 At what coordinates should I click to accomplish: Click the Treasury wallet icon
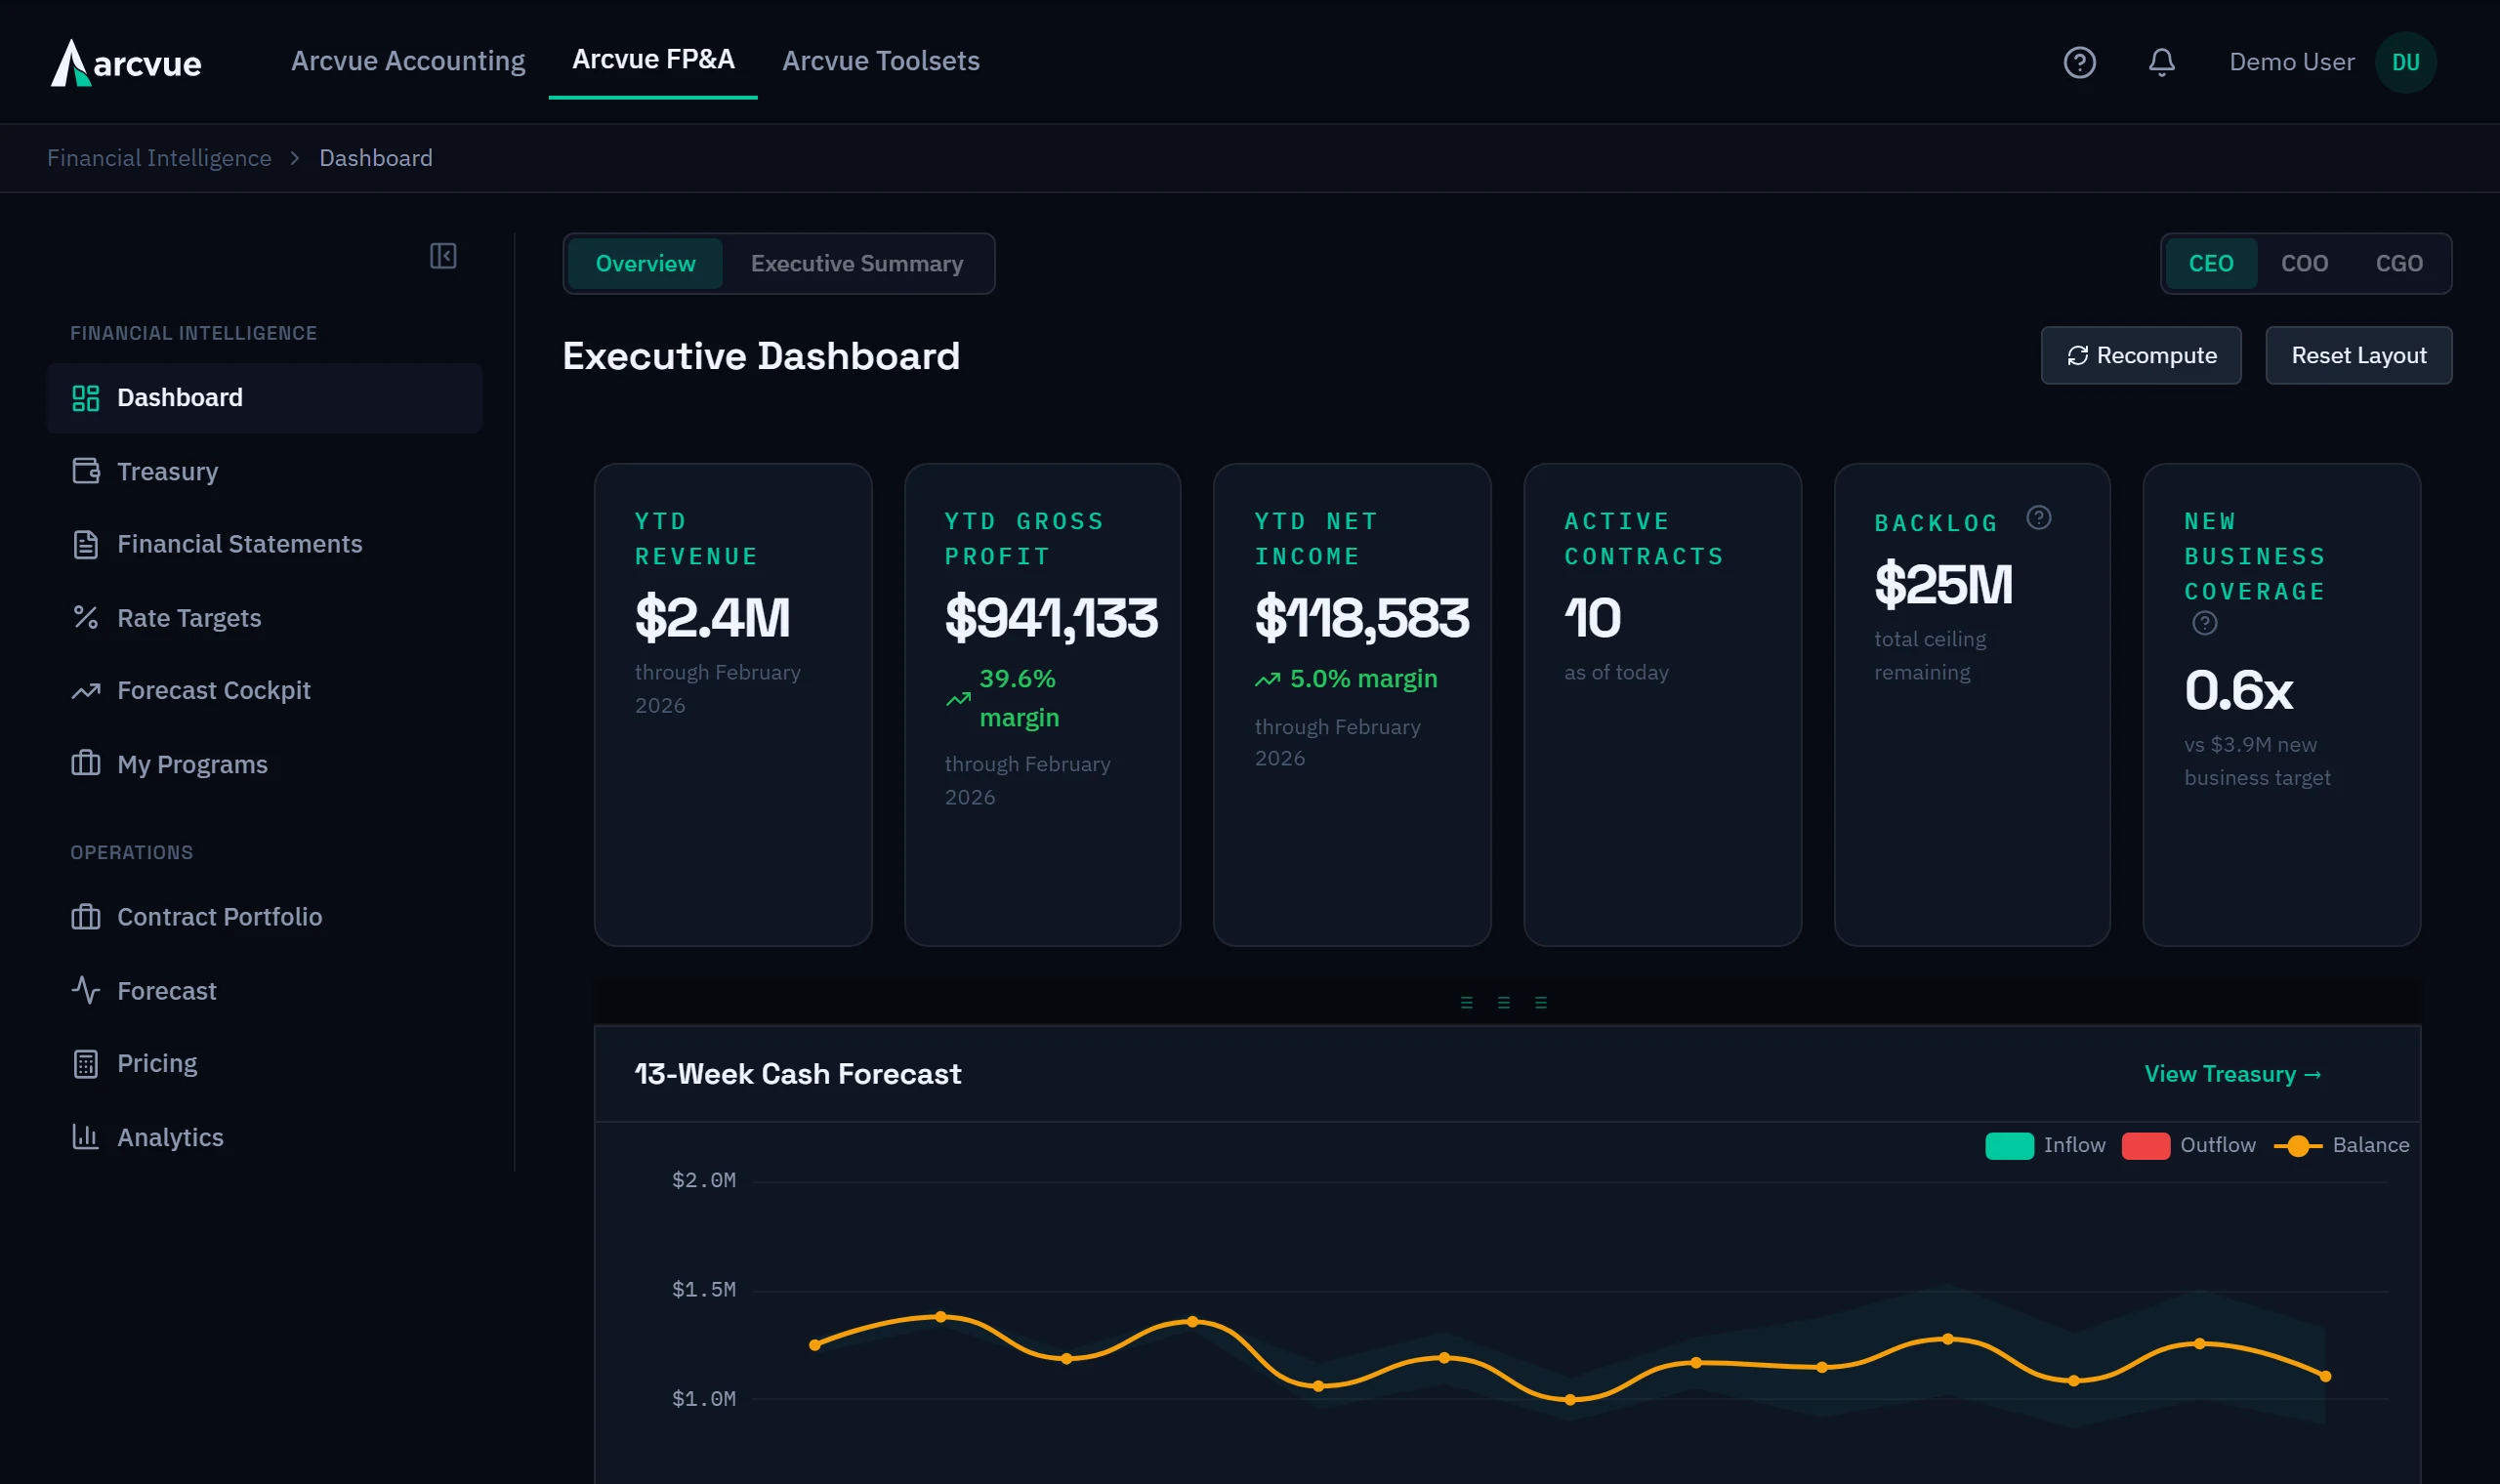(86, 471)
